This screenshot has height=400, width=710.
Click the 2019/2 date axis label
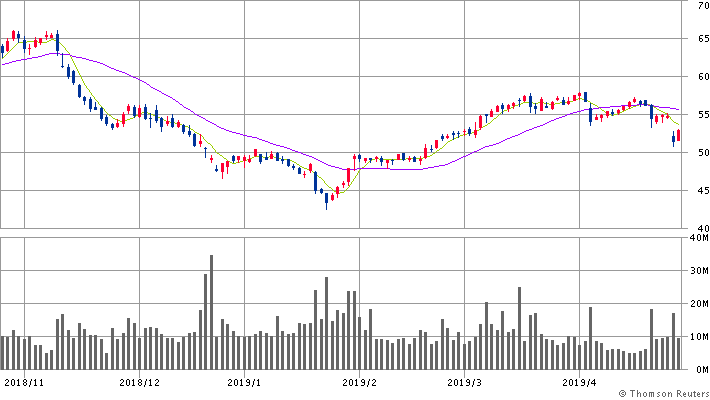click(360, 383)
